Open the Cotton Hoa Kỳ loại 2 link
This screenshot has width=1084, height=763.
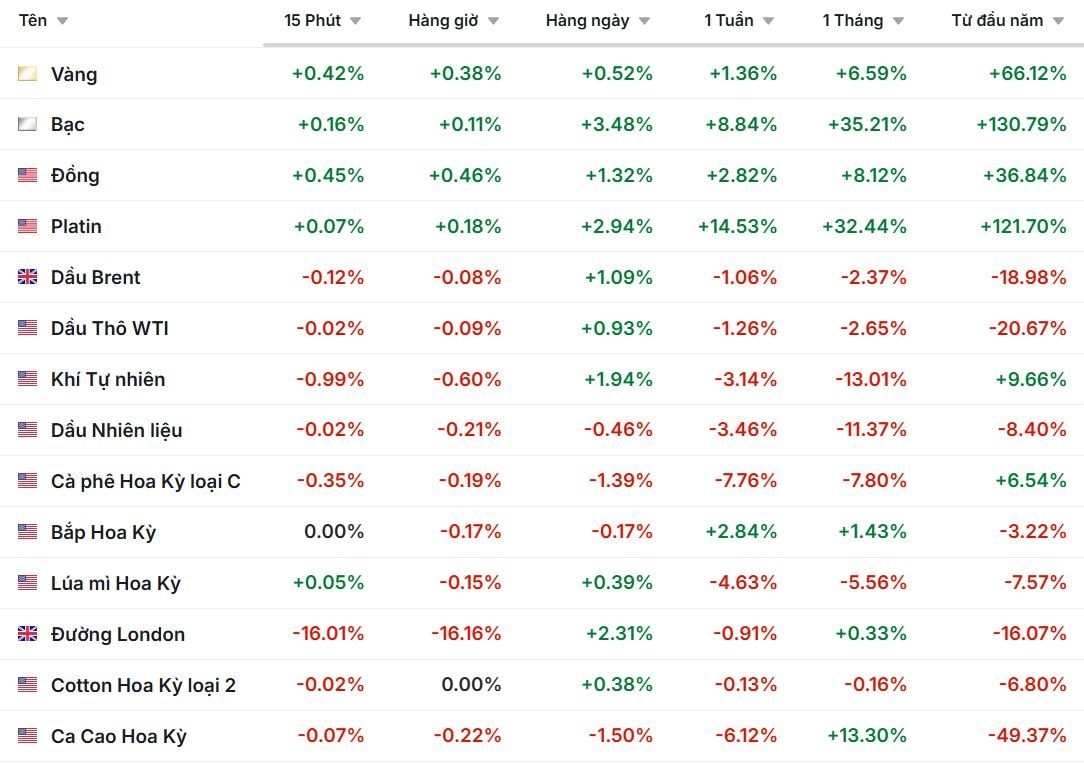(143, 686)
